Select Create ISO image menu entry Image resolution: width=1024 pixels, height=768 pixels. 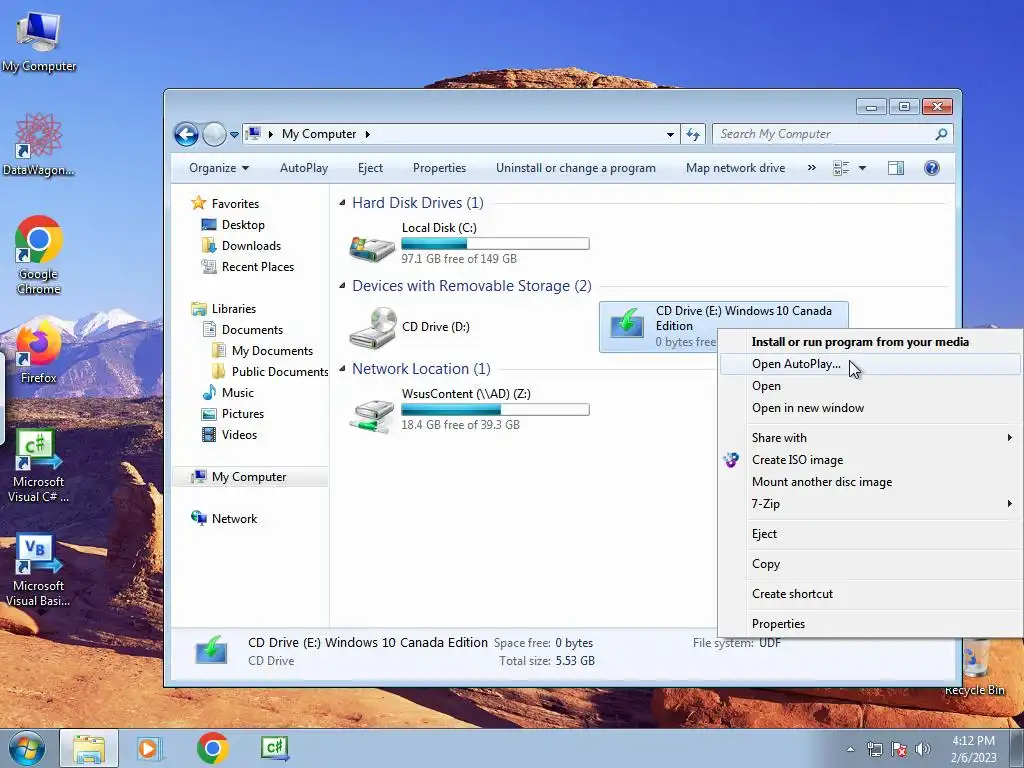pos(871,460)
